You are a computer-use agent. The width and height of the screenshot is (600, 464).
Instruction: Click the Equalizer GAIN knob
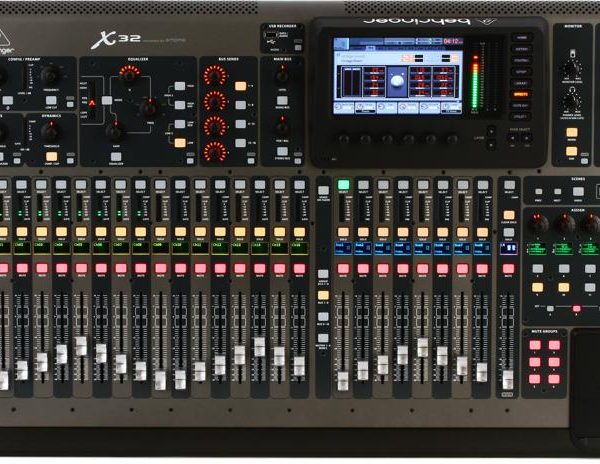coord(116,132)
